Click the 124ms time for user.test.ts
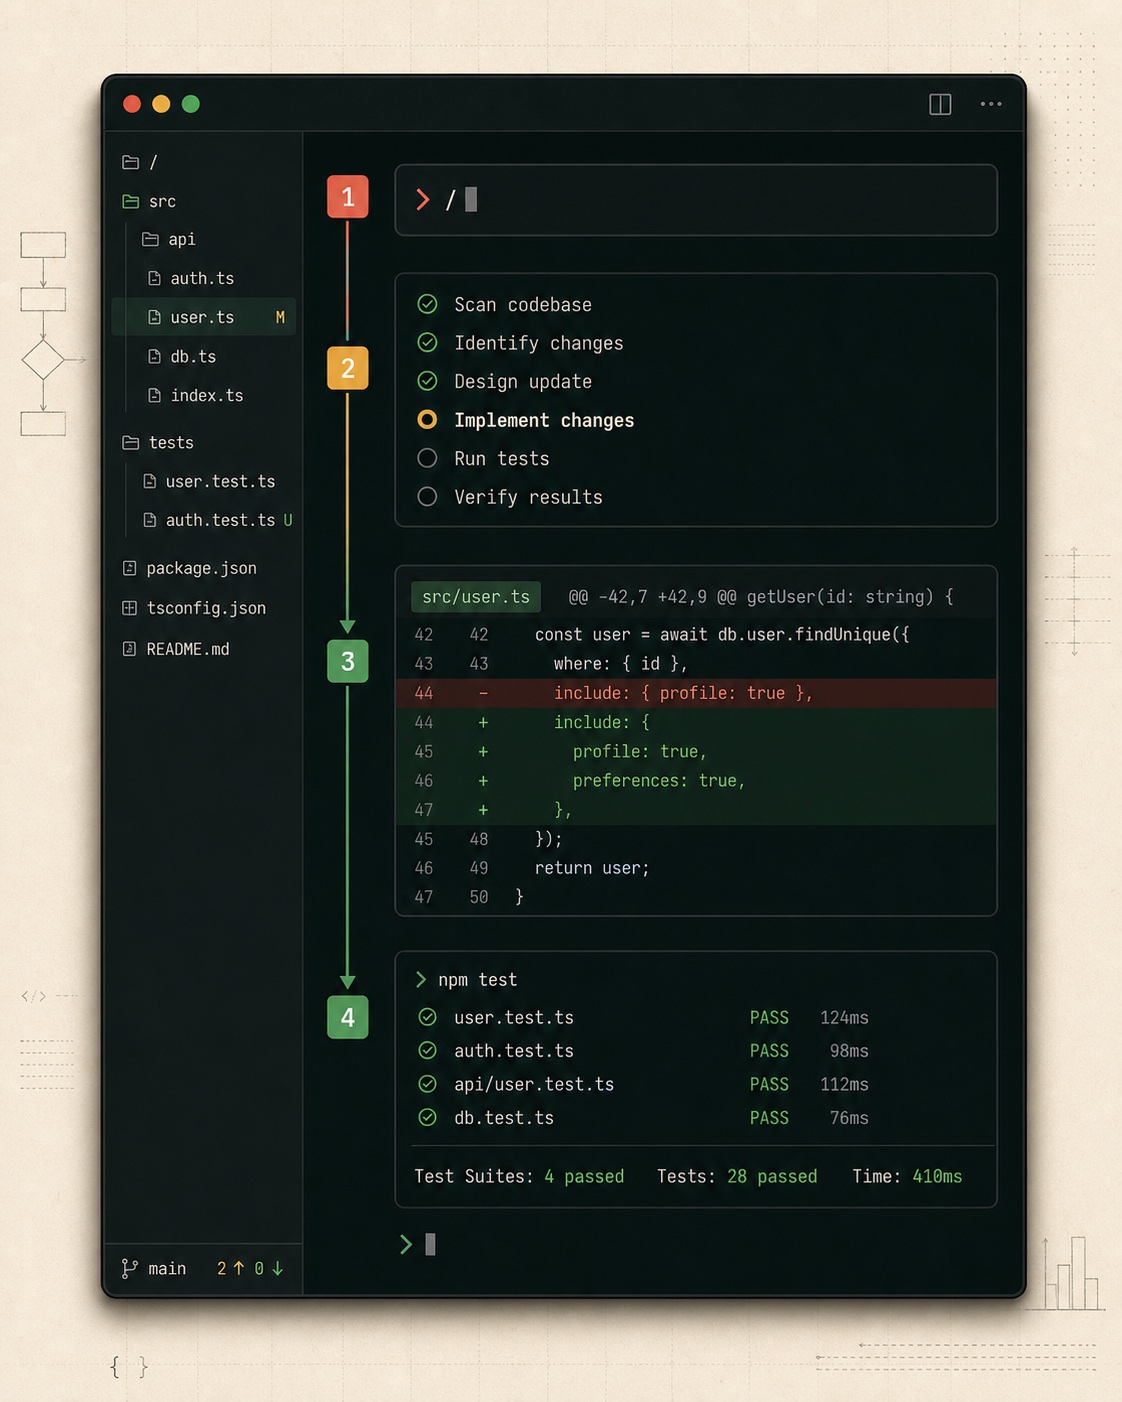1122x1402 pixels. click(844, 1017)
